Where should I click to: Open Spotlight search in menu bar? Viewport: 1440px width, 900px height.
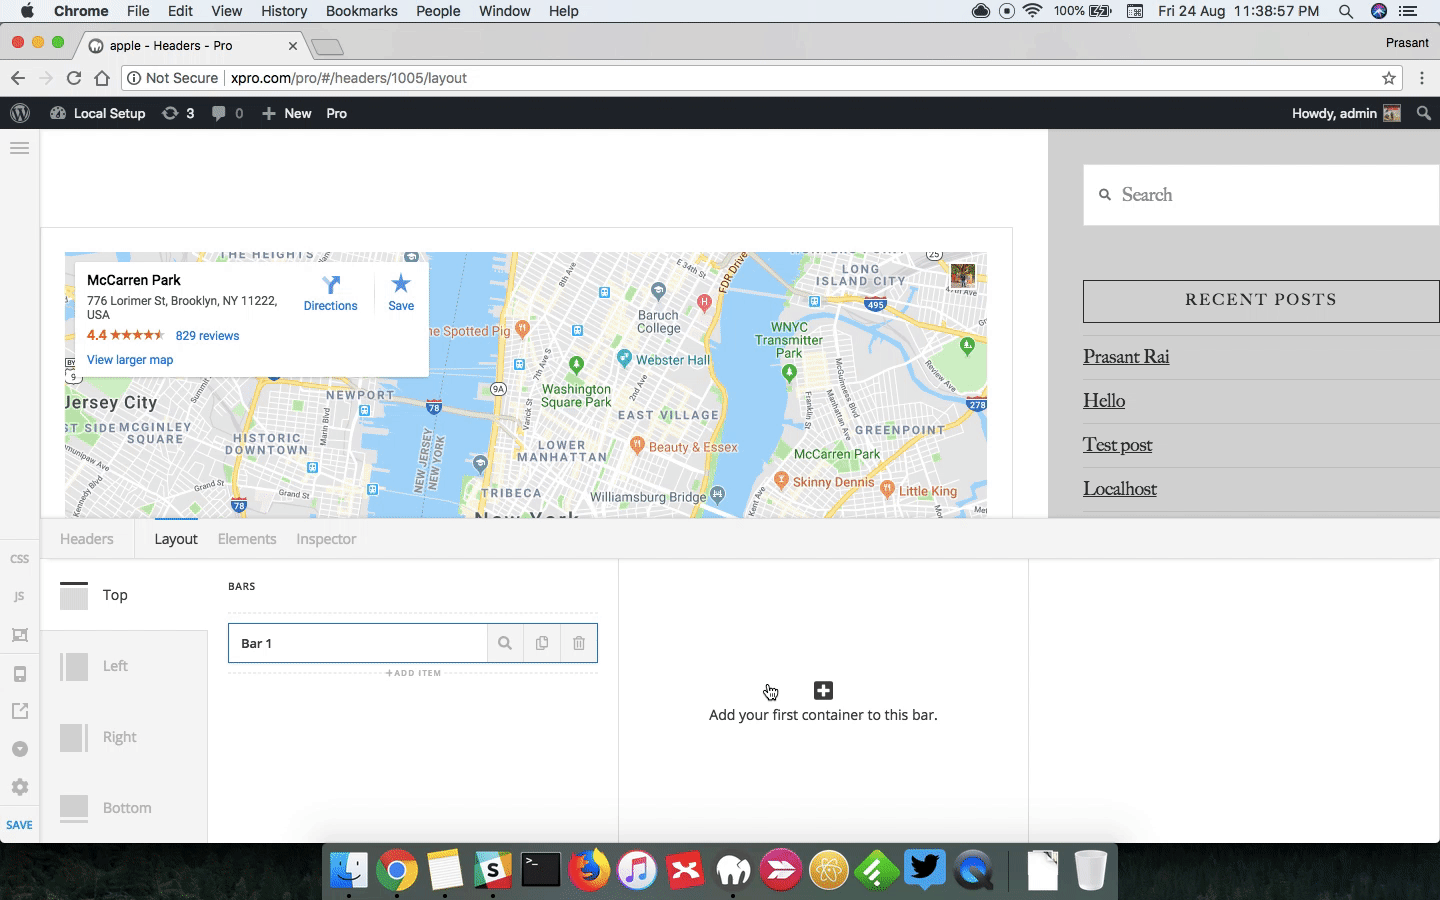pyautogui.click(x=1346, y=11)
